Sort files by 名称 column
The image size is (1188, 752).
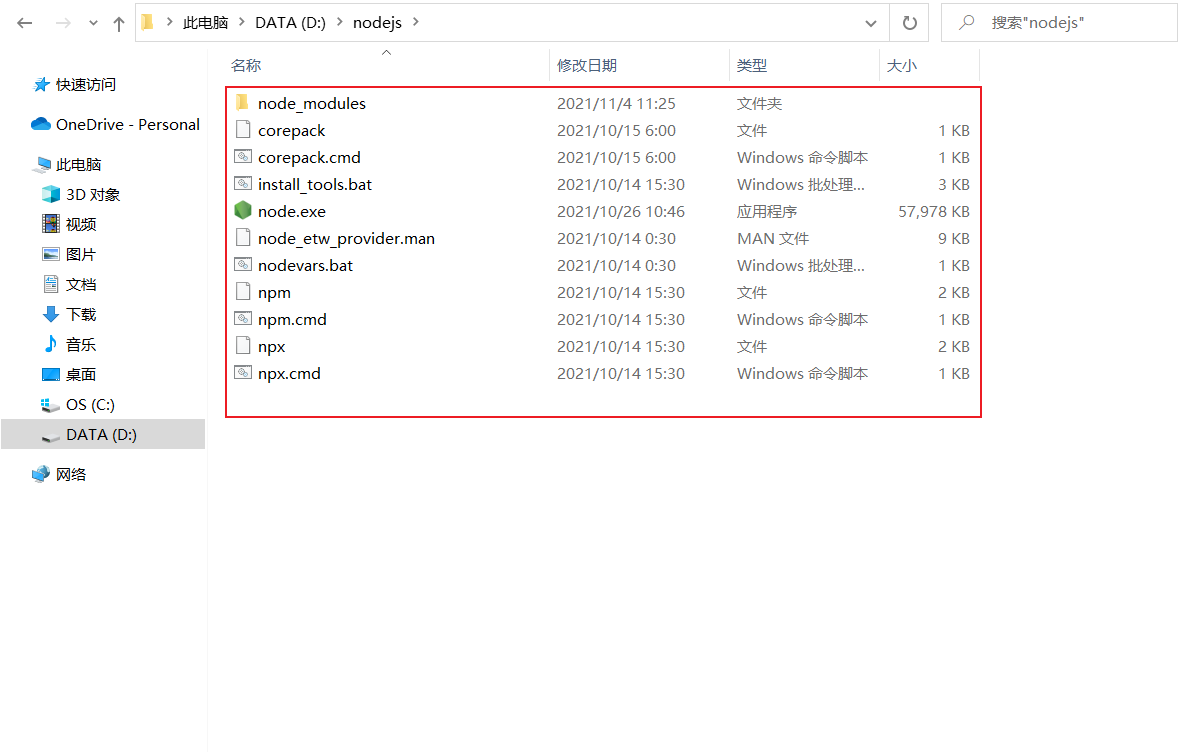pyautogui.click(x=246, y=66)
